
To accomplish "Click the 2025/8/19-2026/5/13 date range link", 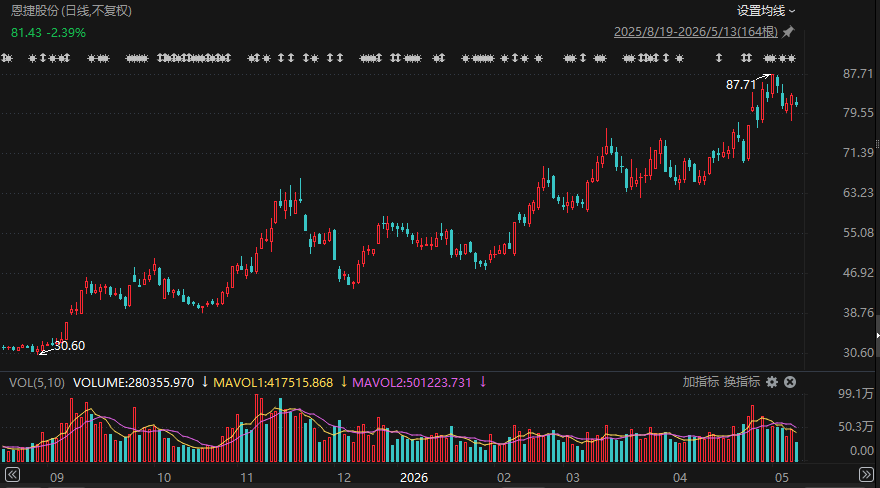I will click(x=695, y=32).
